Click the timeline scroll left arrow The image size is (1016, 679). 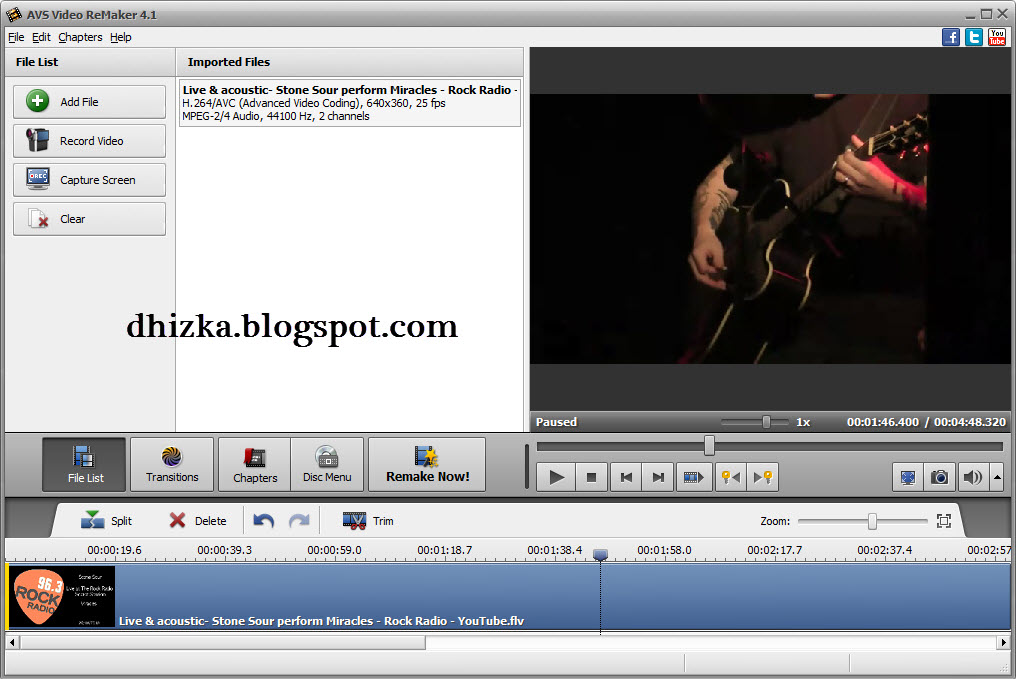(x=12, y=643)
